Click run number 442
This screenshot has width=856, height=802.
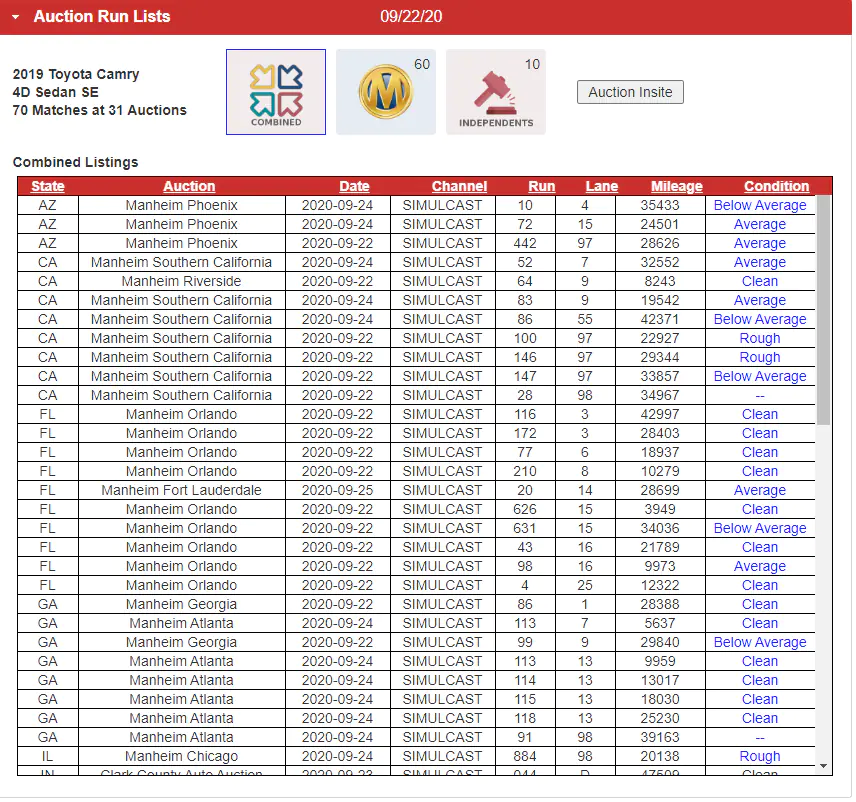[x=526, y=243]
